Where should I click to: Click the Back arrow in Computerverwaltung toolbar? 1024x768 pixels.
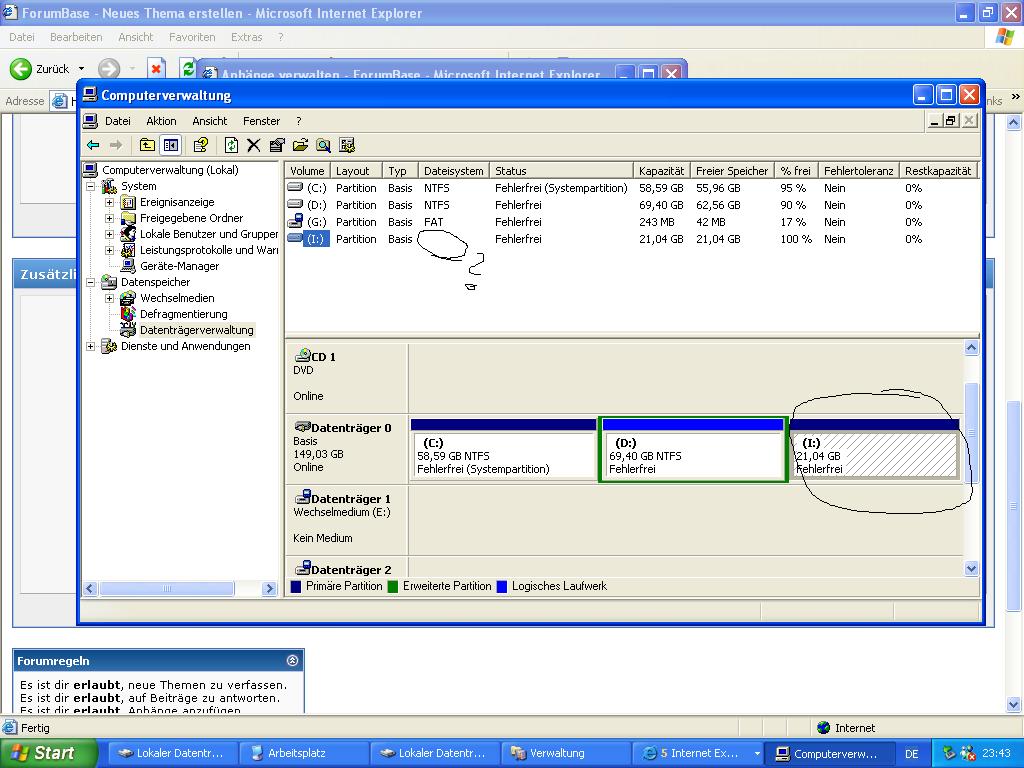(x=93, y=145)
